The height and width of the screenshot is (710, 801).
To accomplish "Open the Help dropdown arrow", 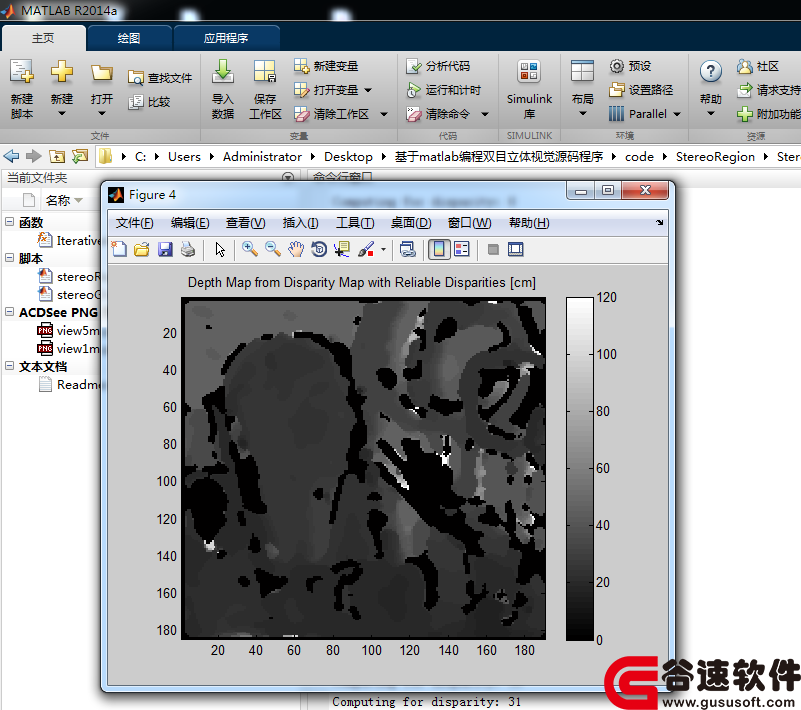I will [x=711, y=113].
